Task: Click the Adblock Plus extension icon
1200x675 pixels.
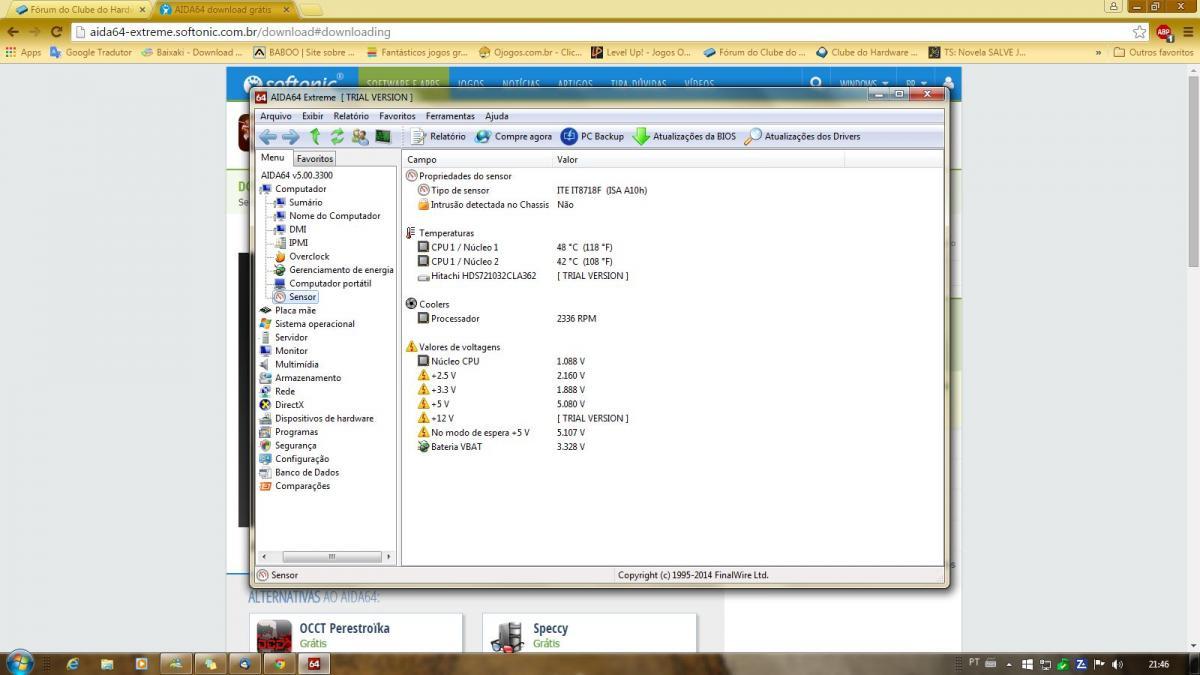Action: pos(1164,31)
